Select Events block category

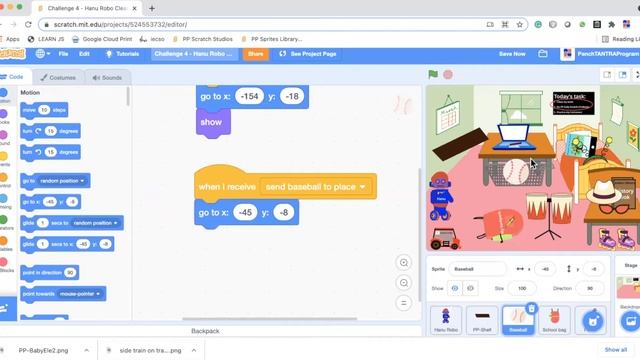click(4, 159)
